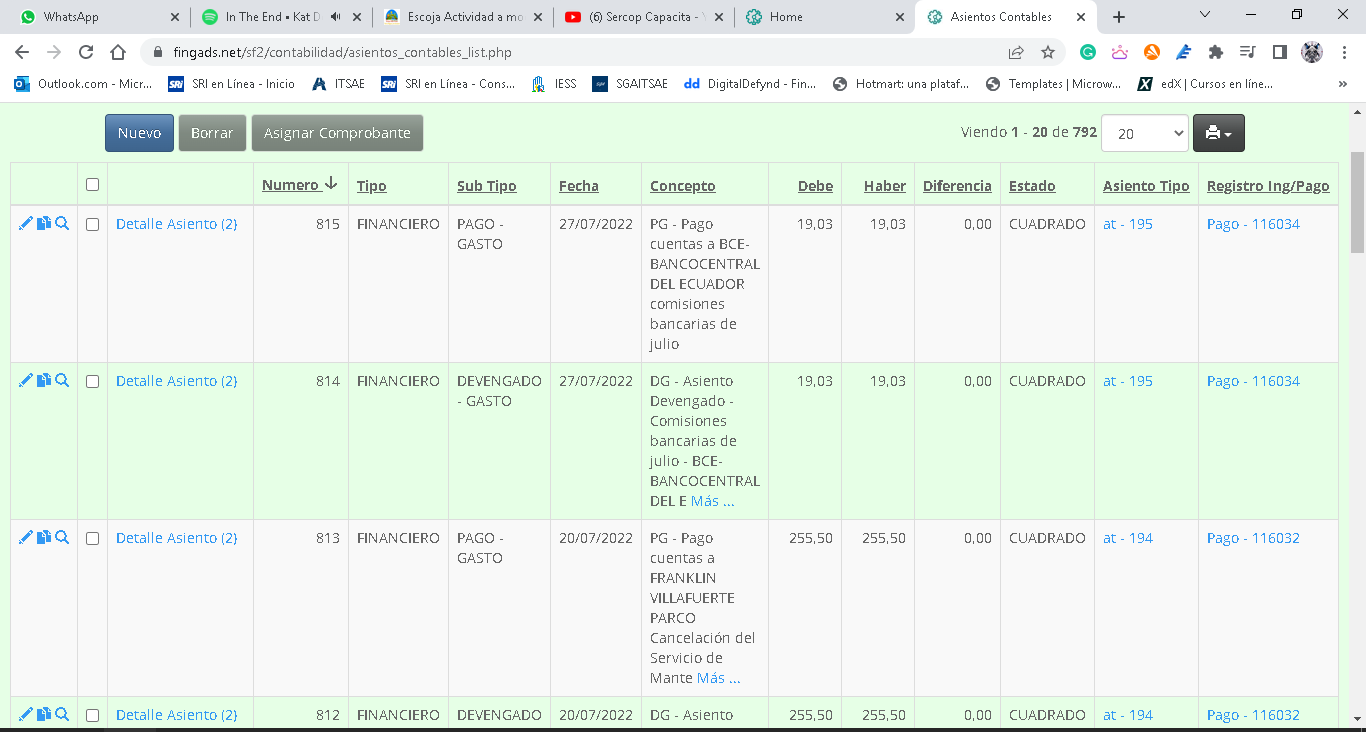Click the bookmark star icon in address bar
Viewport: 1366px width, 732px height.
click(1048, 52)
